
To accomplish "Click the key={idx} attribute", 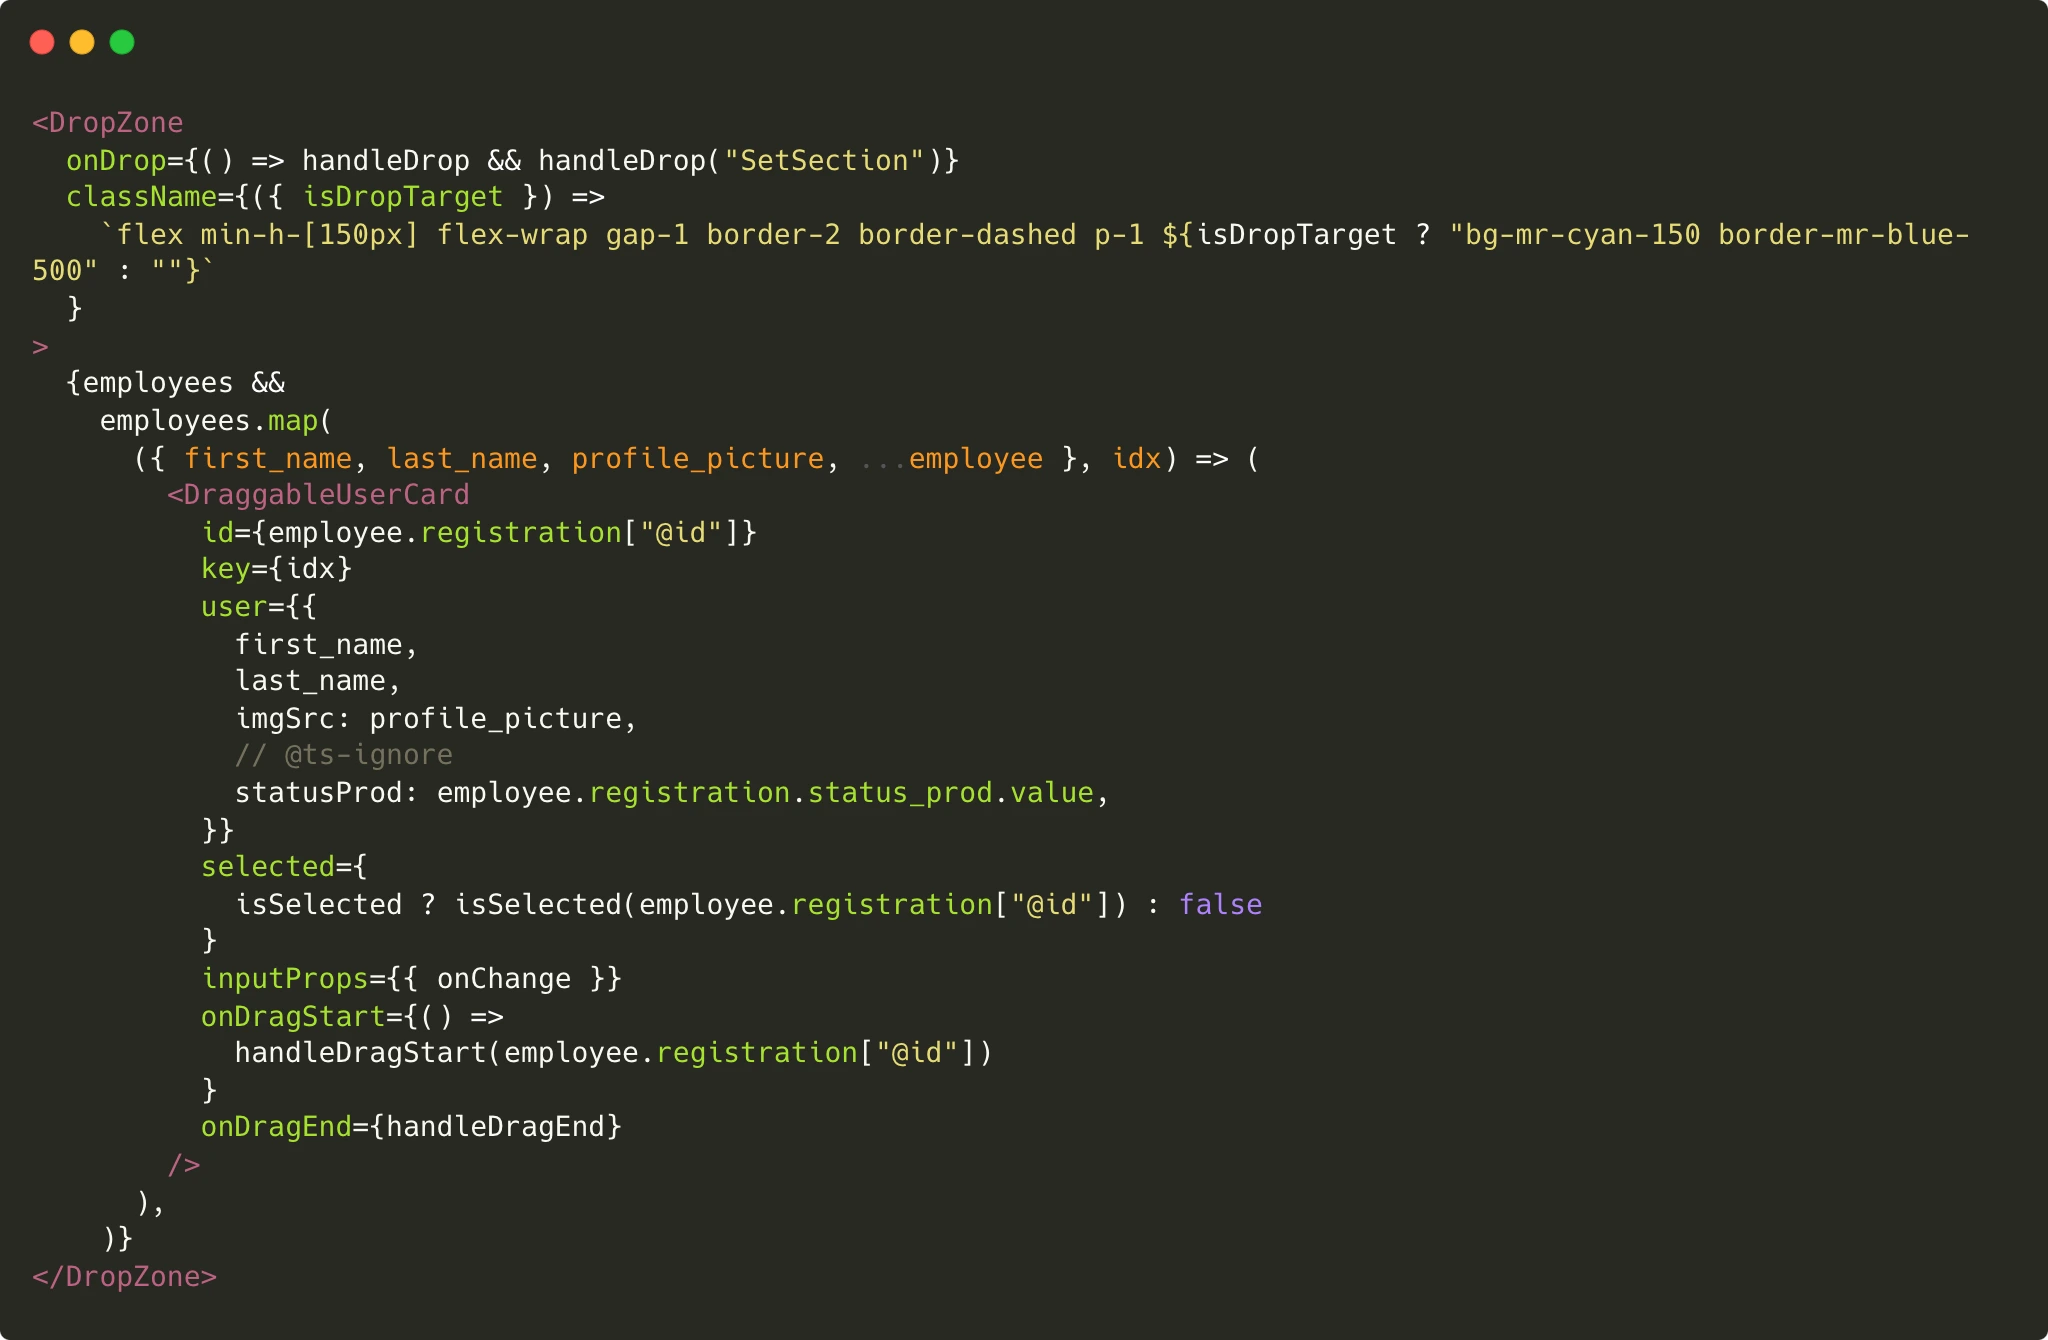I will [x=277, y=568].
